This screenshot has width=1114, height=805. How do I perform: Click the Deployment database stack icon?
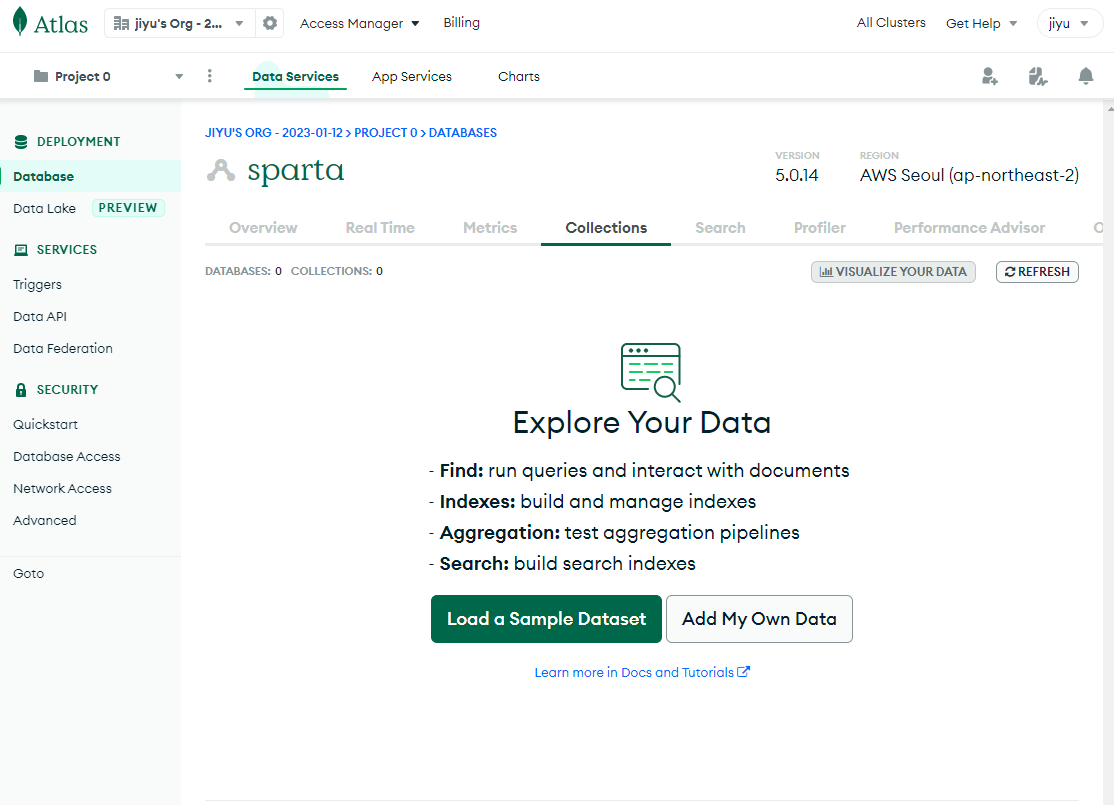[21, 141]
